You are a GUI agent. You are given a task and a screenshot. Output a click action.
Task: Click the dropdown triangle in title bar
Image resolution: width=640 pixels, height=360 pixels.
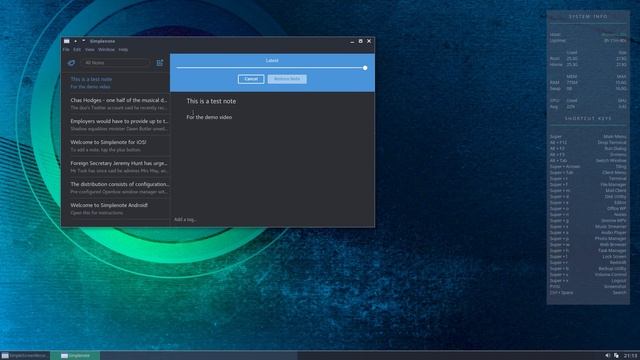[x=84, y=41]
